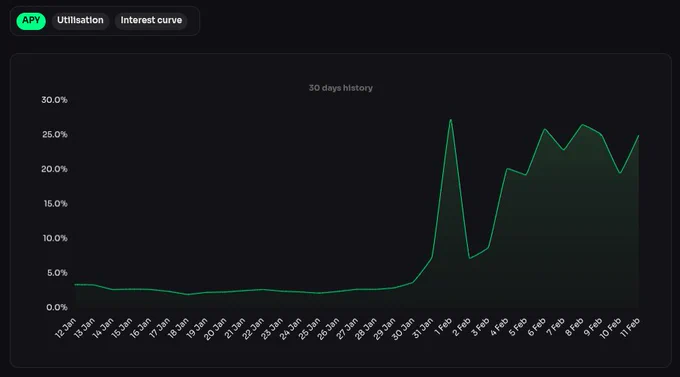Click the 11 Feb date label
This screenshot has height=377, width=680.
(630, 328)
